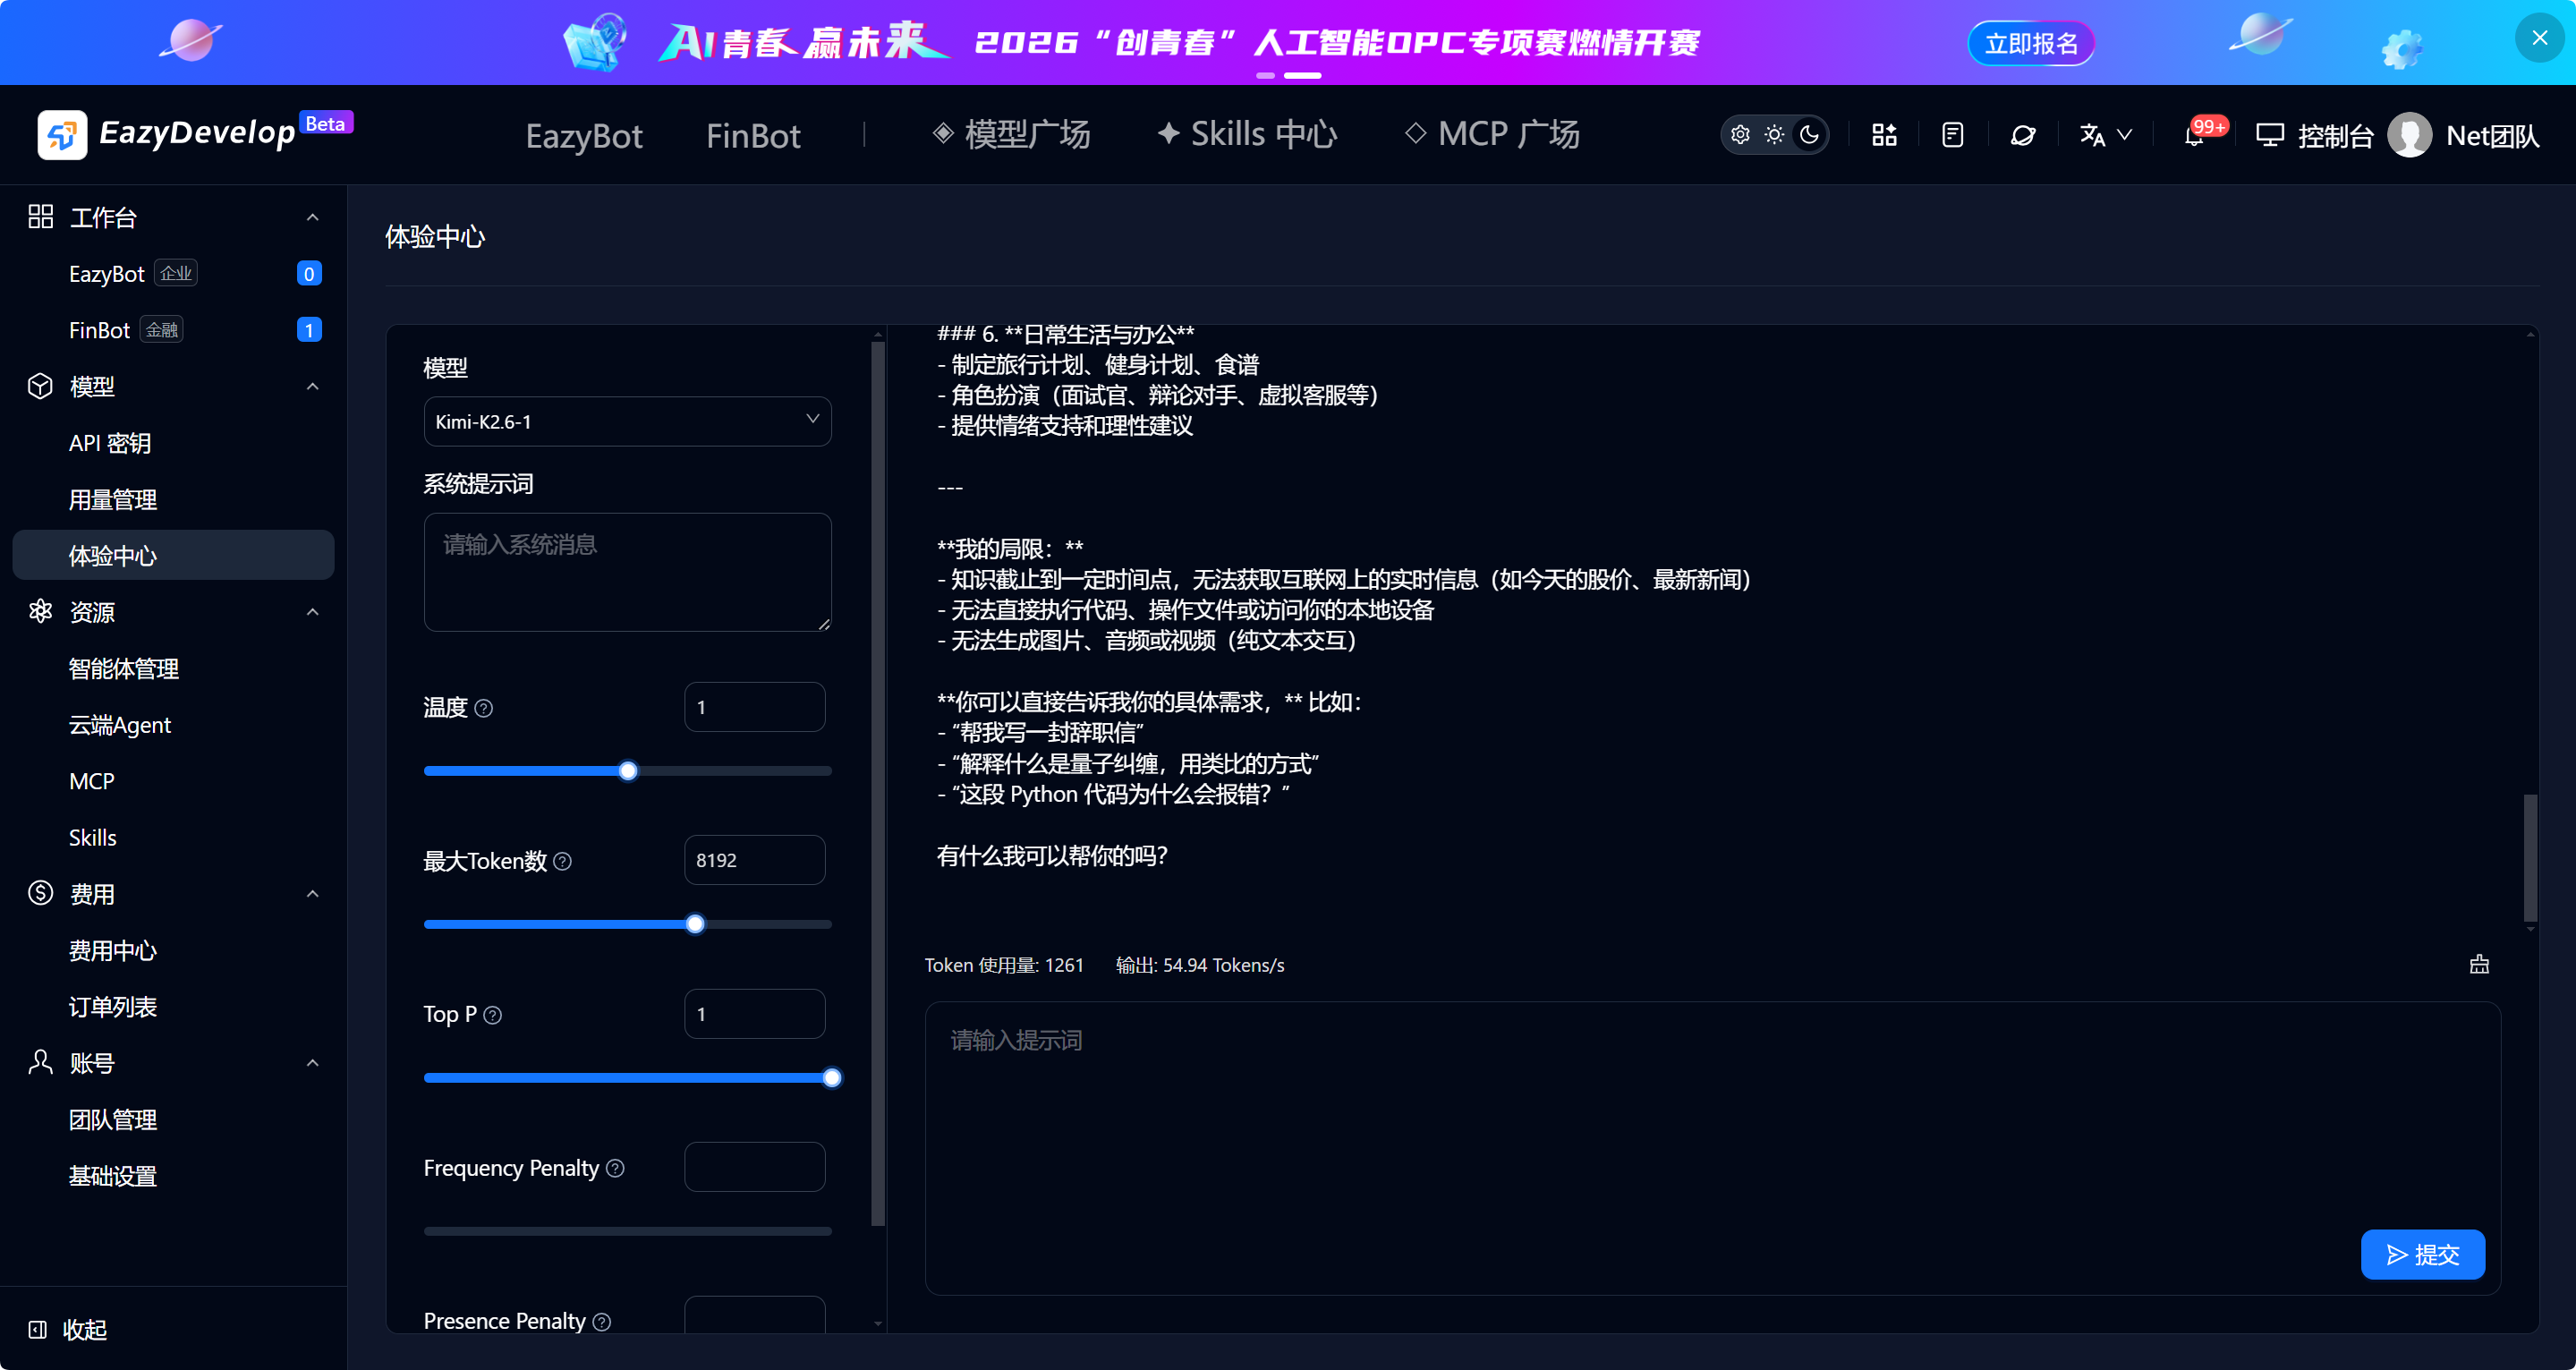Collapse the 模型 sidebar section

click(x=312, y=386)
